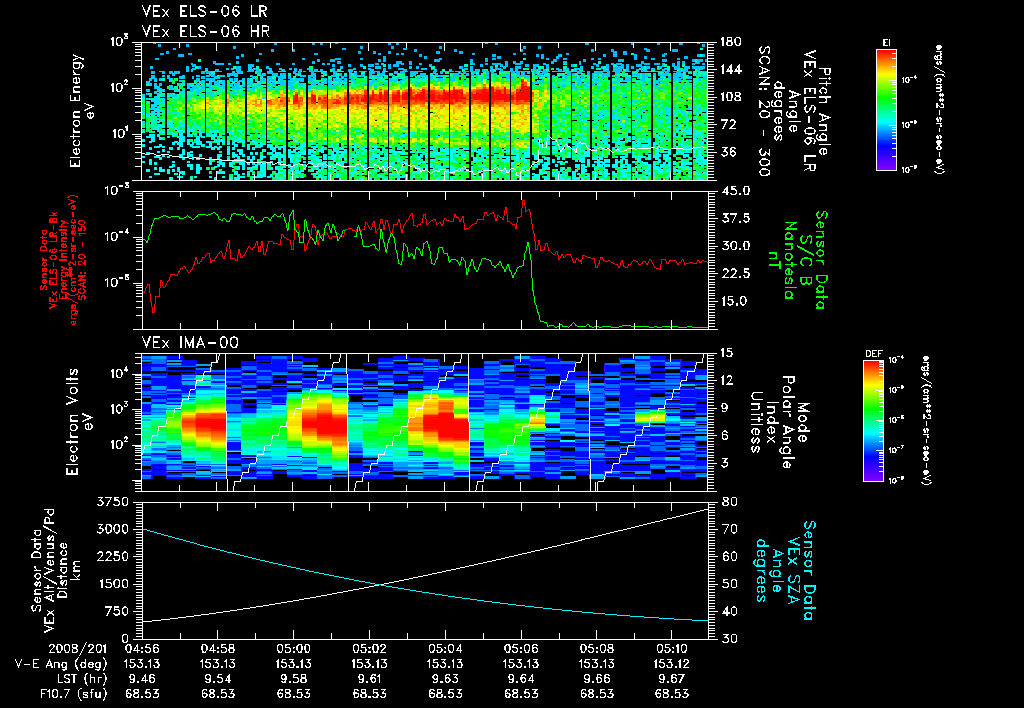
Task: Select the 'VEx ELS-06 HR' title text
Action: pyautogui.click(x=205, y=31)
